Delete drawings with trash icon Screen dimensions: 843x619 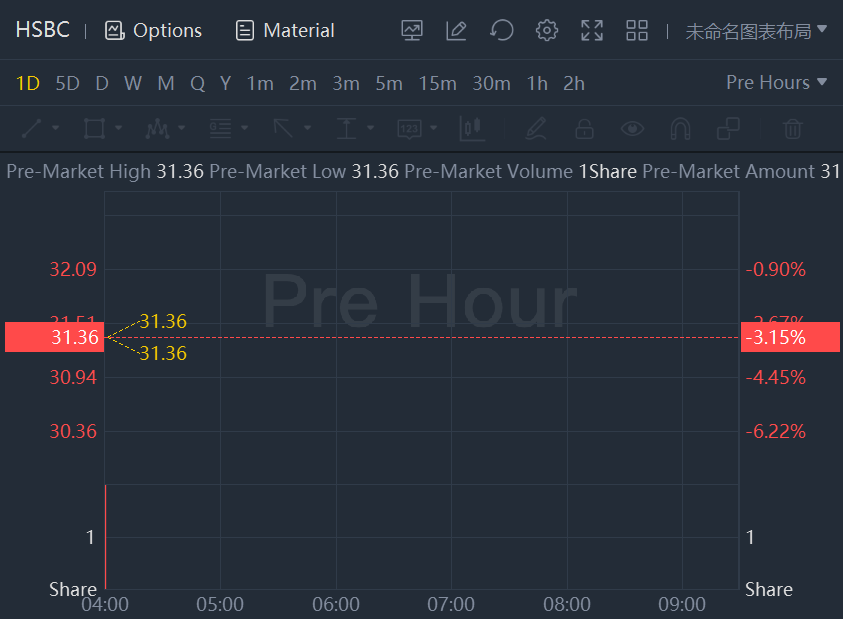[792, 128]
